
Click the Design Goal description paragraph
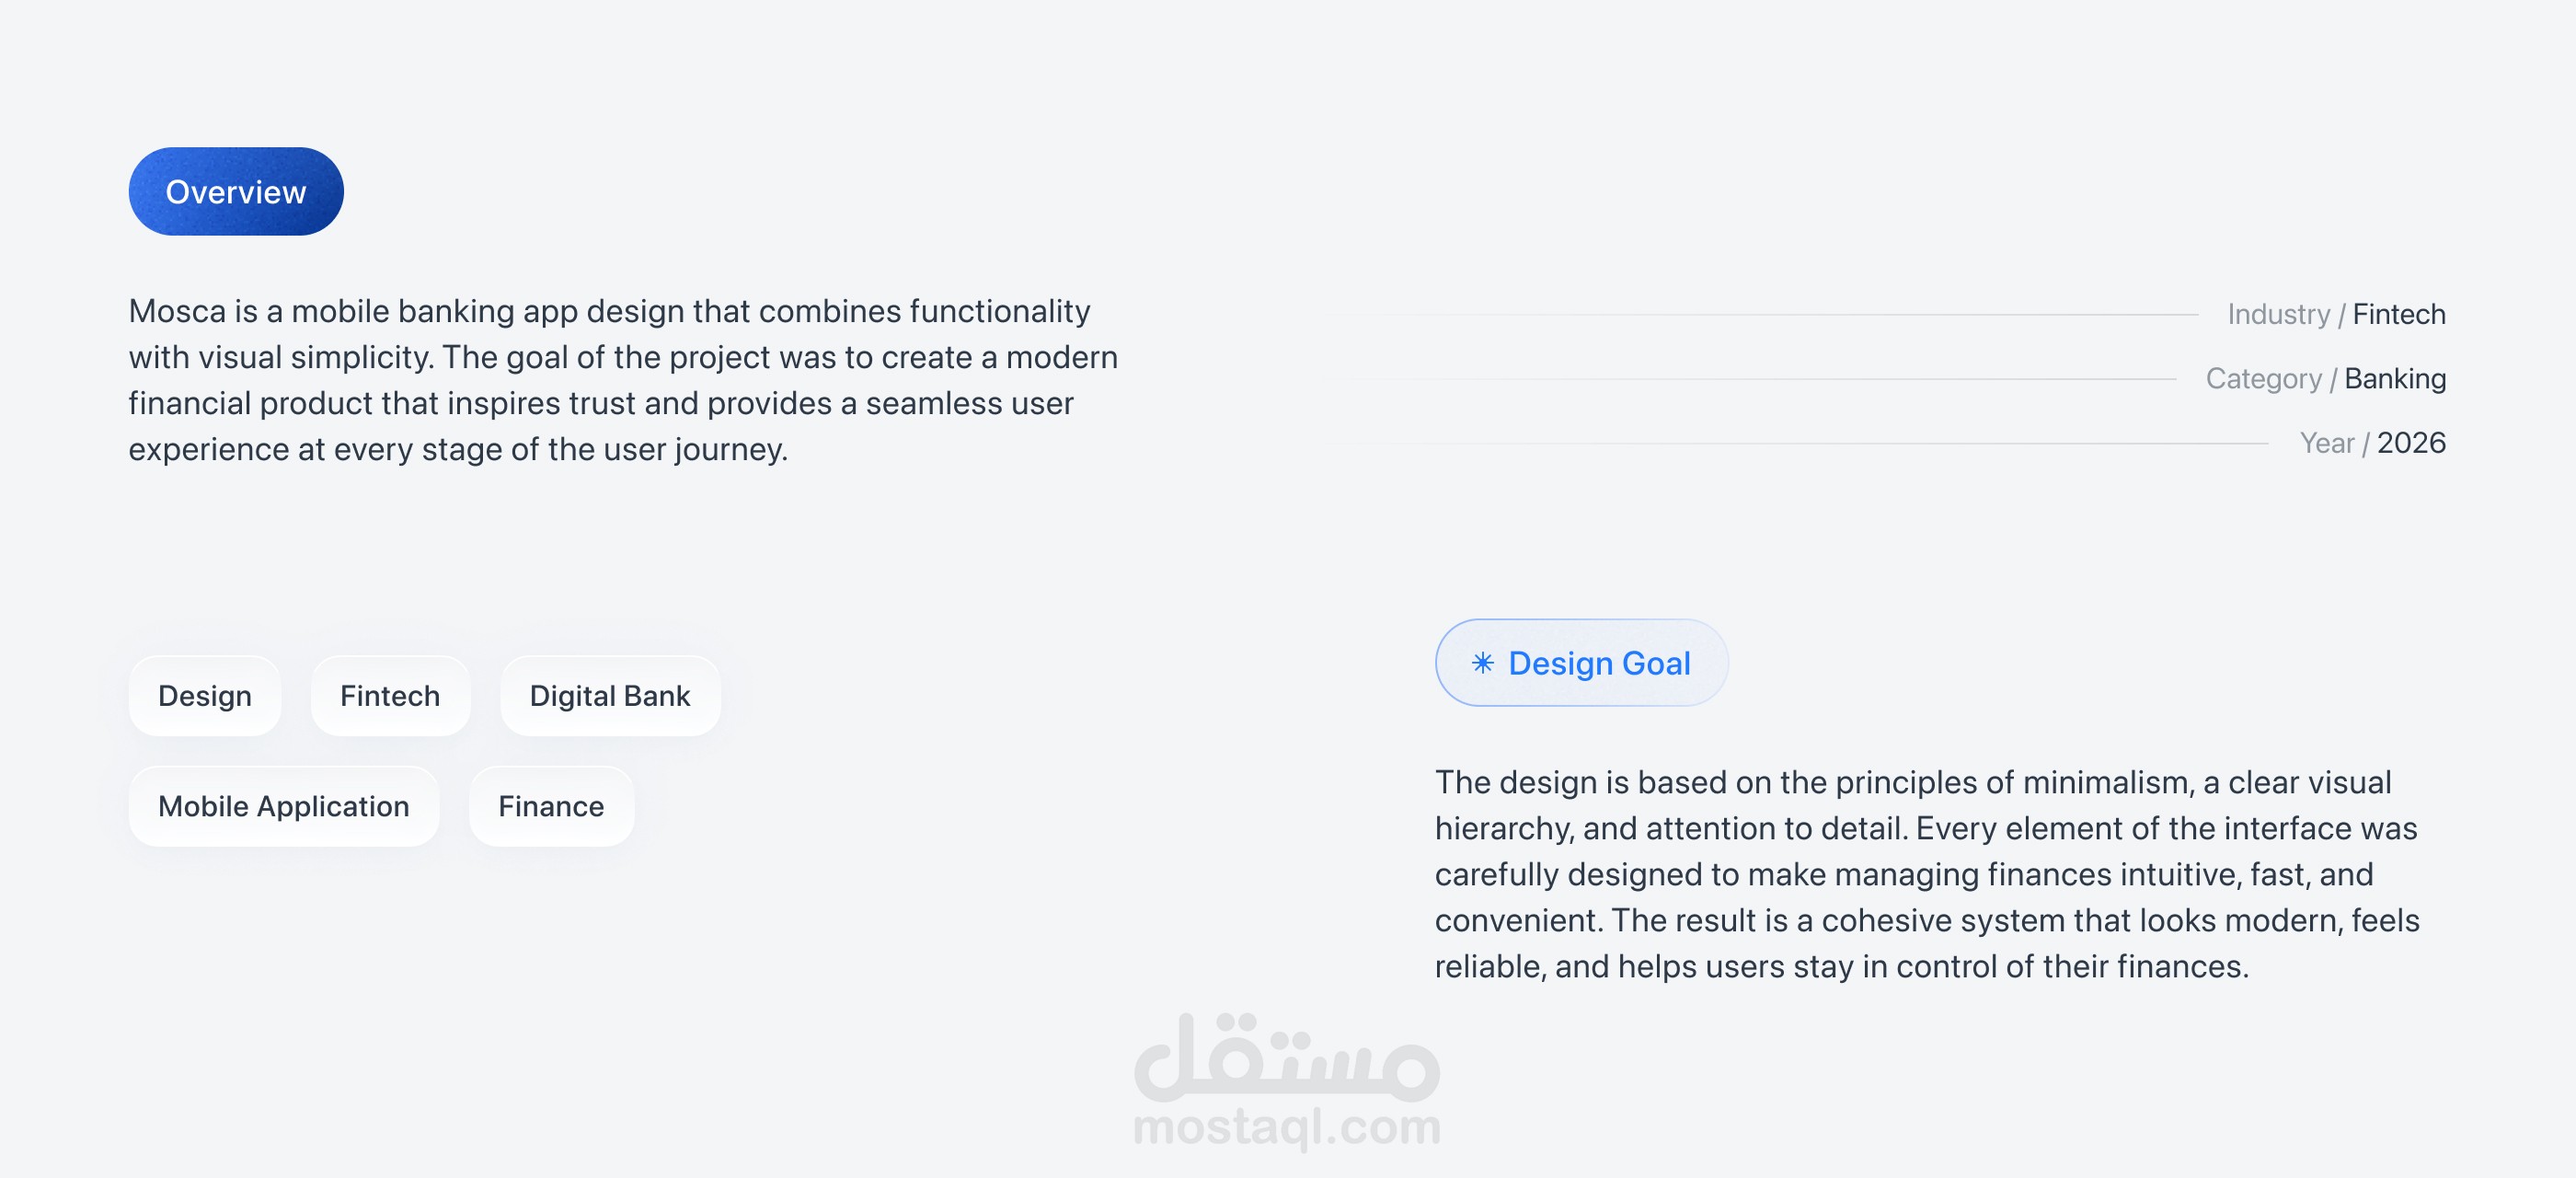click(x=1927, y=874)
